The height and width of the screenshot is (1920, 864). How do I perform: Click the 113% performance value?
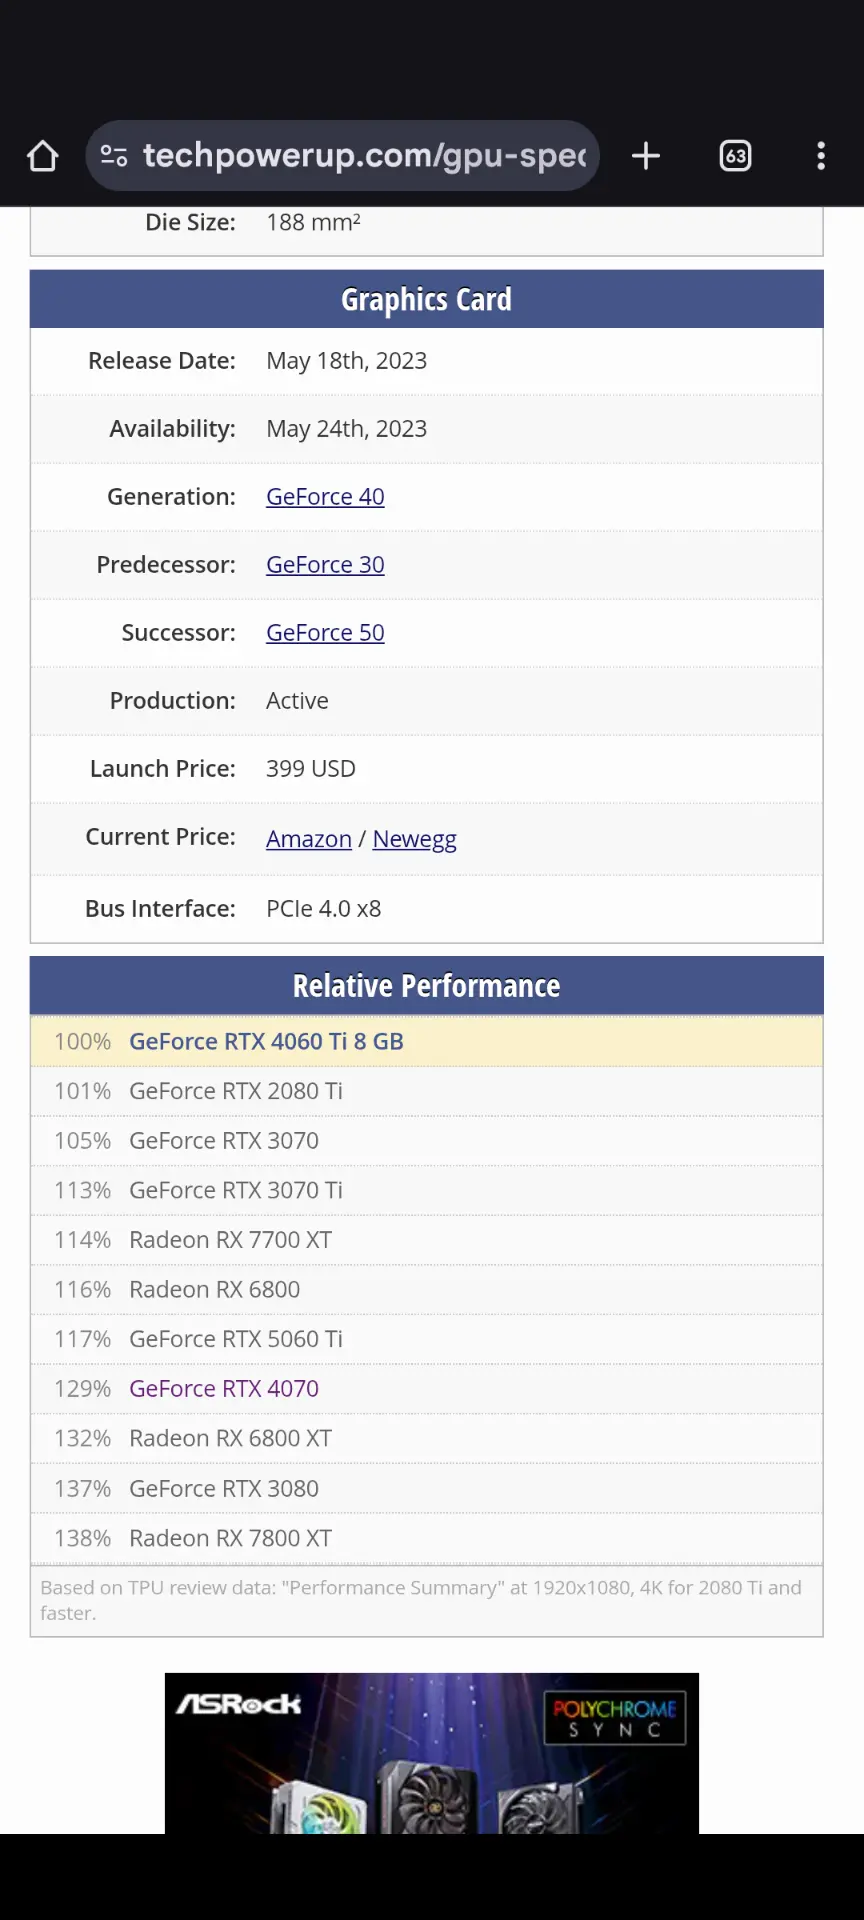click(82, 1191)
